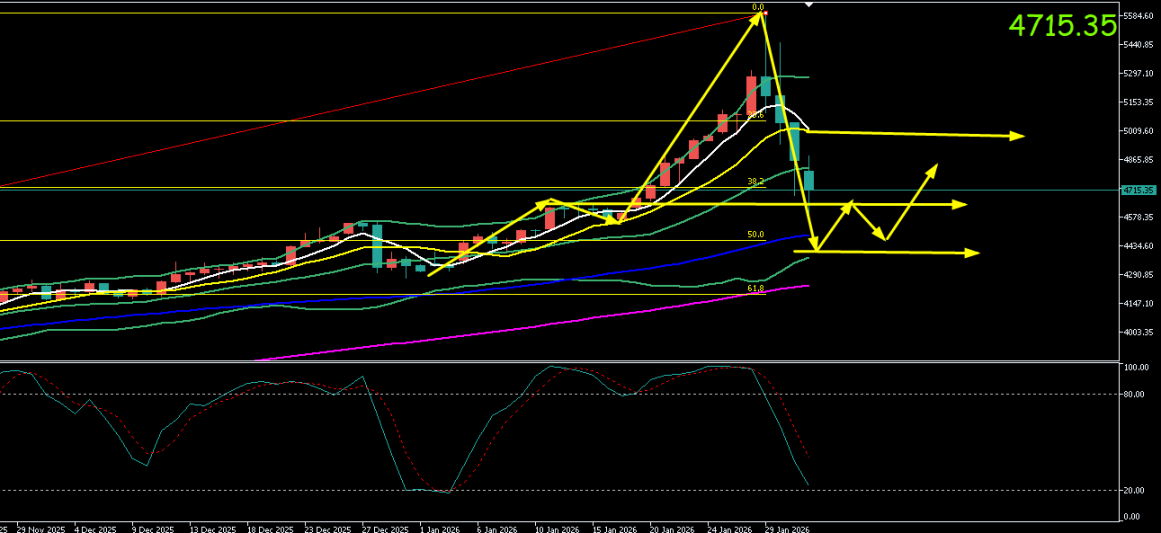Click the Fibonacci 23.6 level label
Image resolution: width=1161 pixels, height=533 pixels.
click(756, 115)
